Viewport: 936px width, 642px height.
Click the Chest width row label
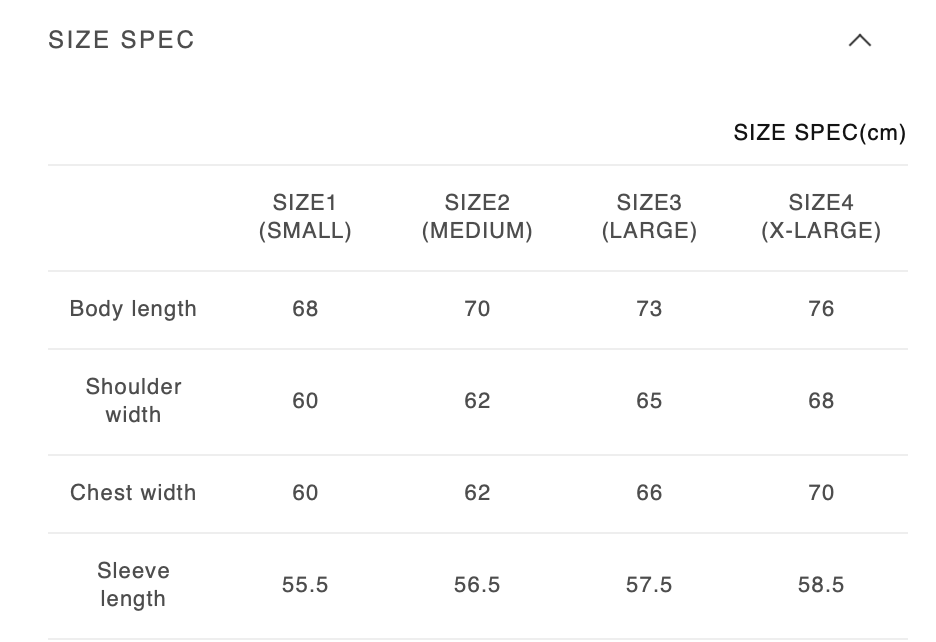133,493
